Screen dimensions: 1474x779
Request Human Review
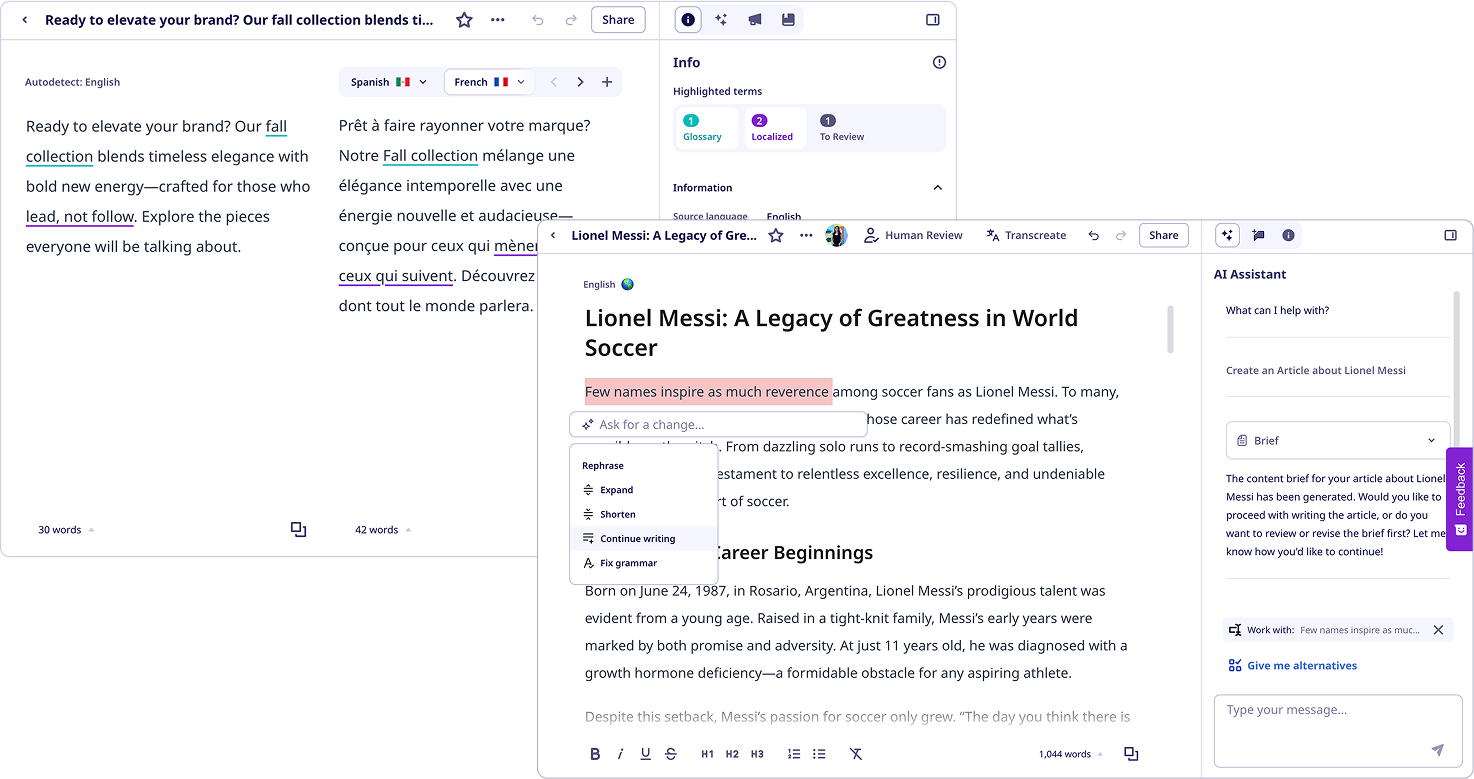(x=913, y=236)
